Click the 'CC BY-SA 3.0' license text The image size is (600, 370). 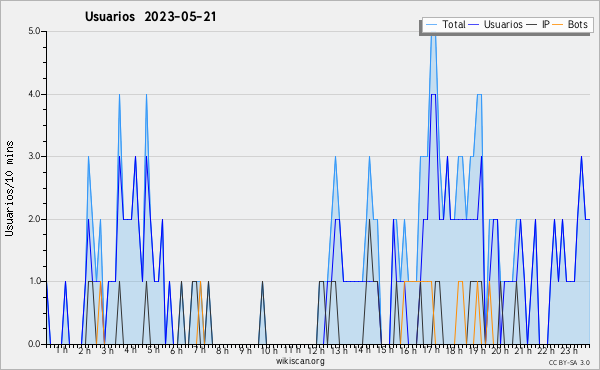569,363
